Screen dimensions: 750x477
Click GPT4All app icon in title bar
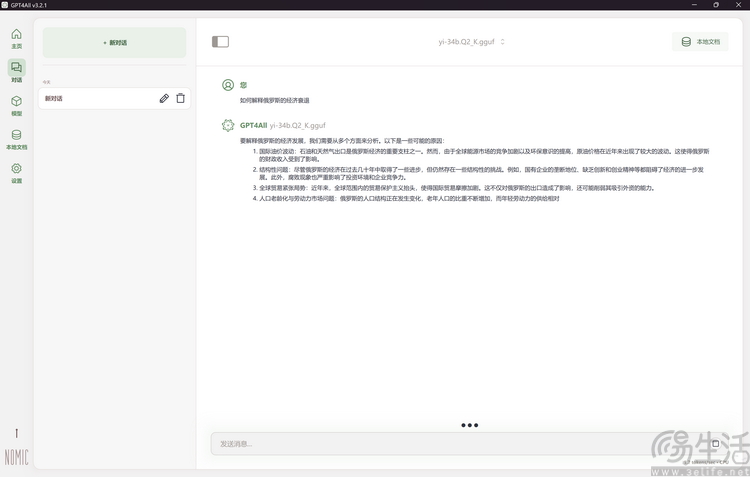[5, 5]
